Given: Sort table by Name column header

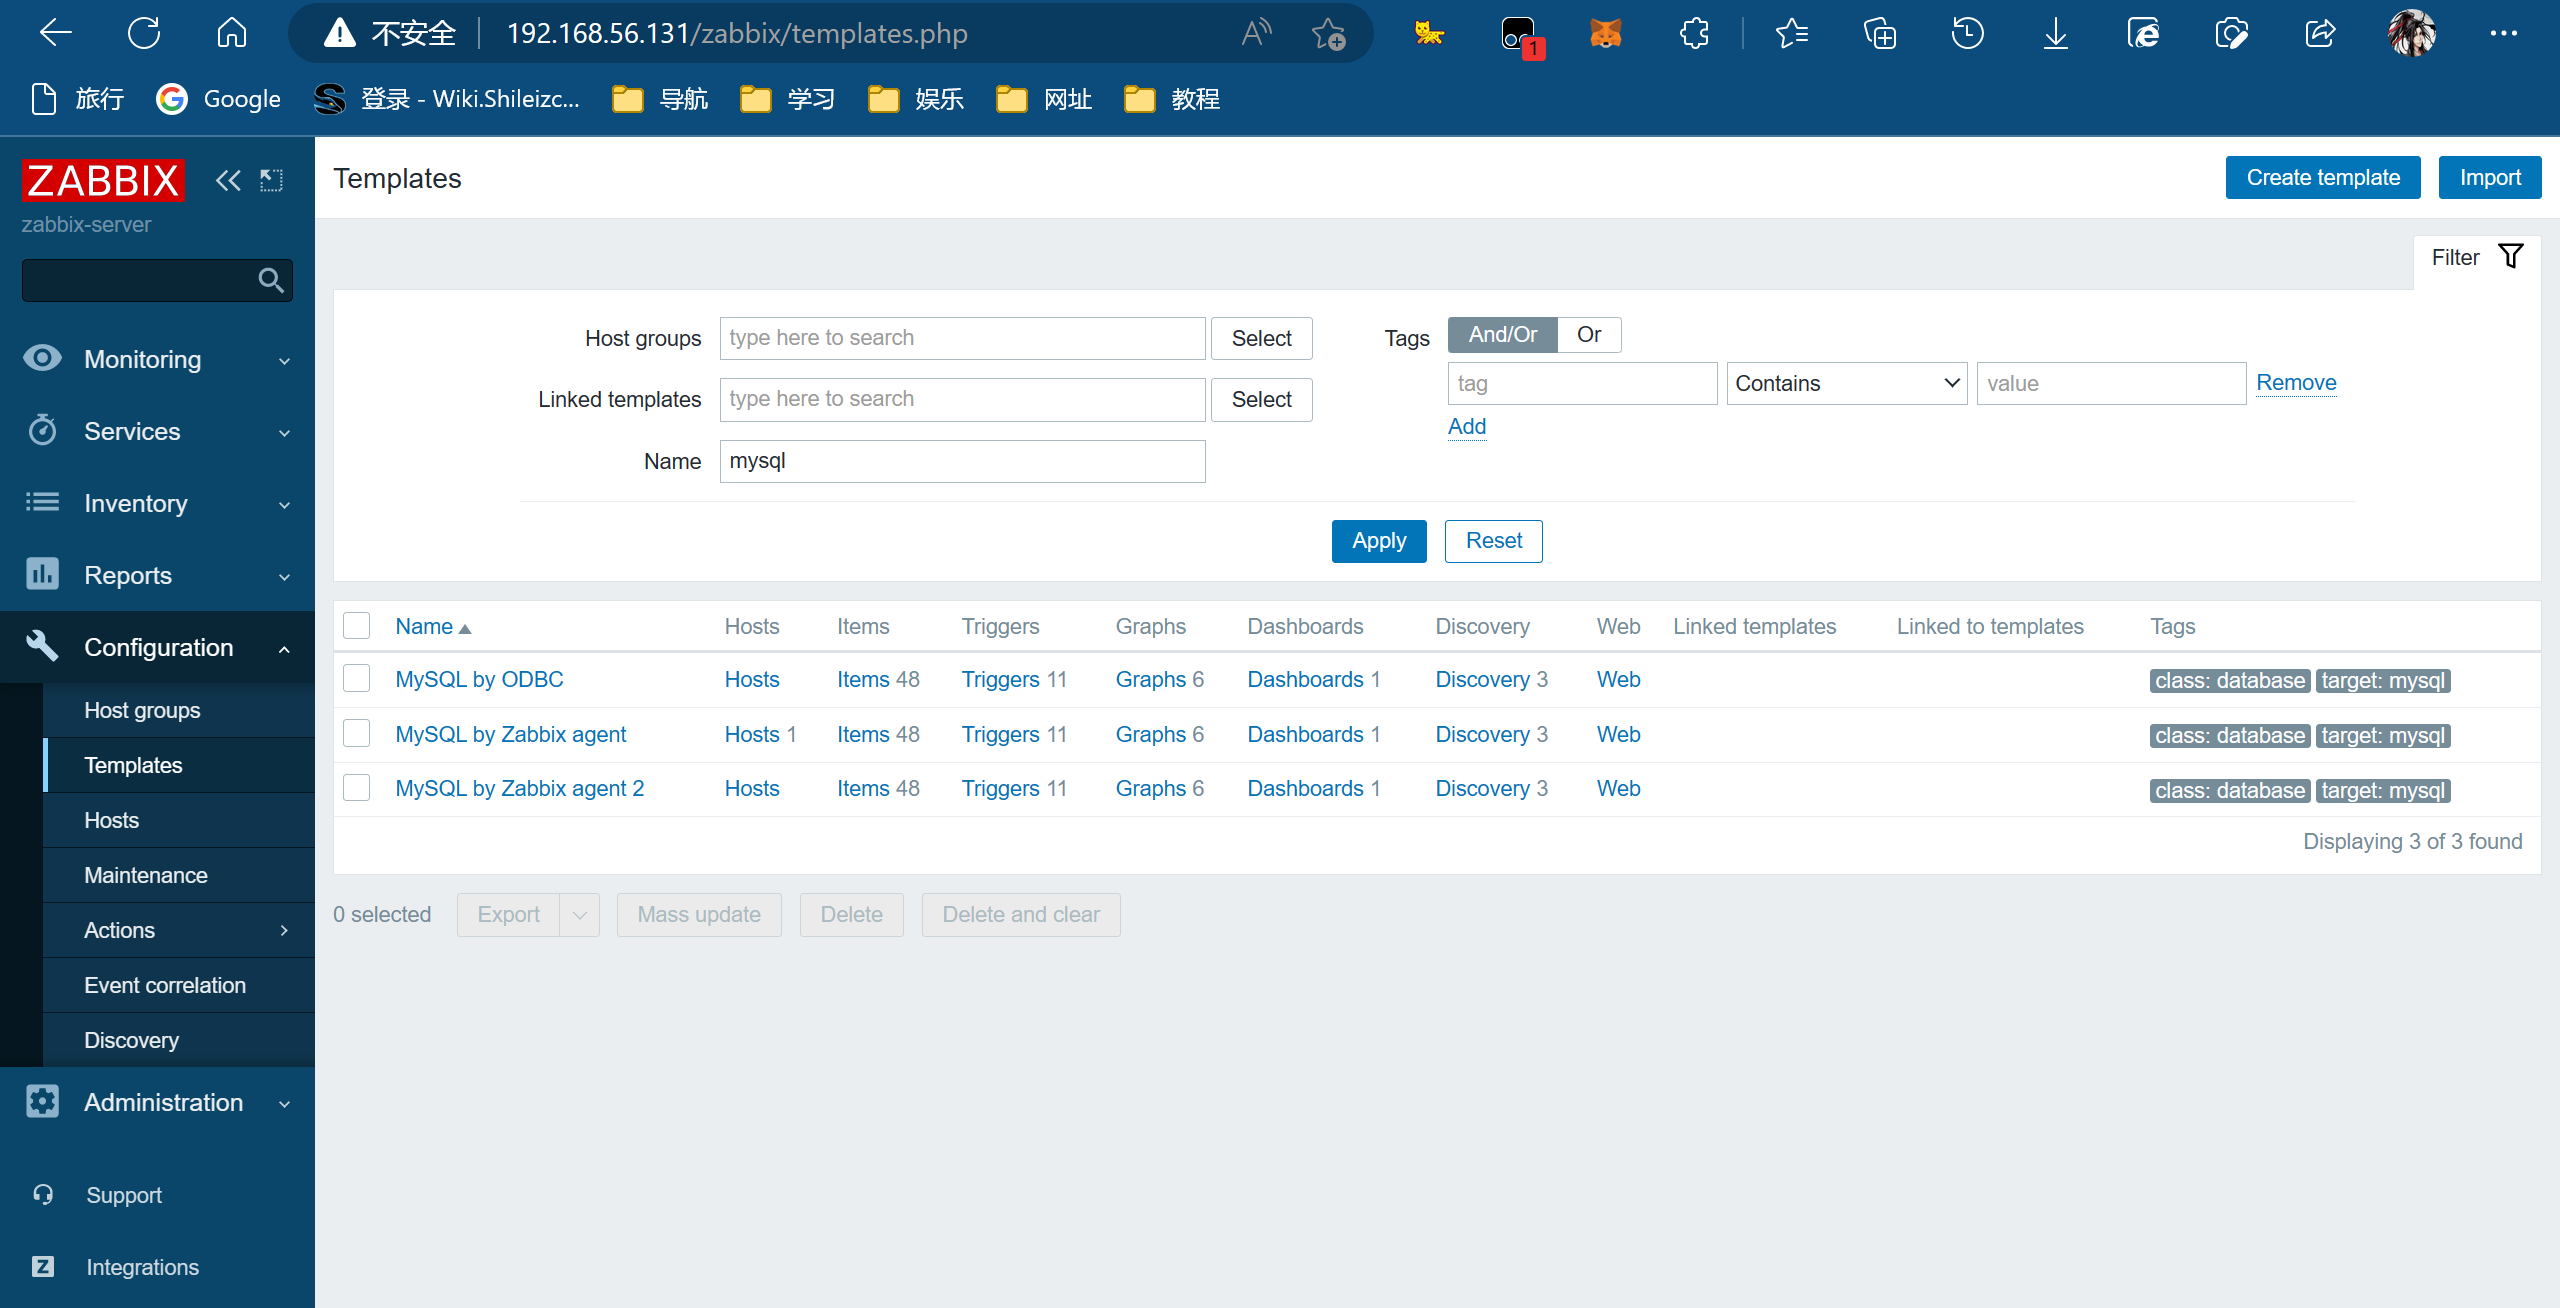Looking at the screenshot, I should point(424,626).
